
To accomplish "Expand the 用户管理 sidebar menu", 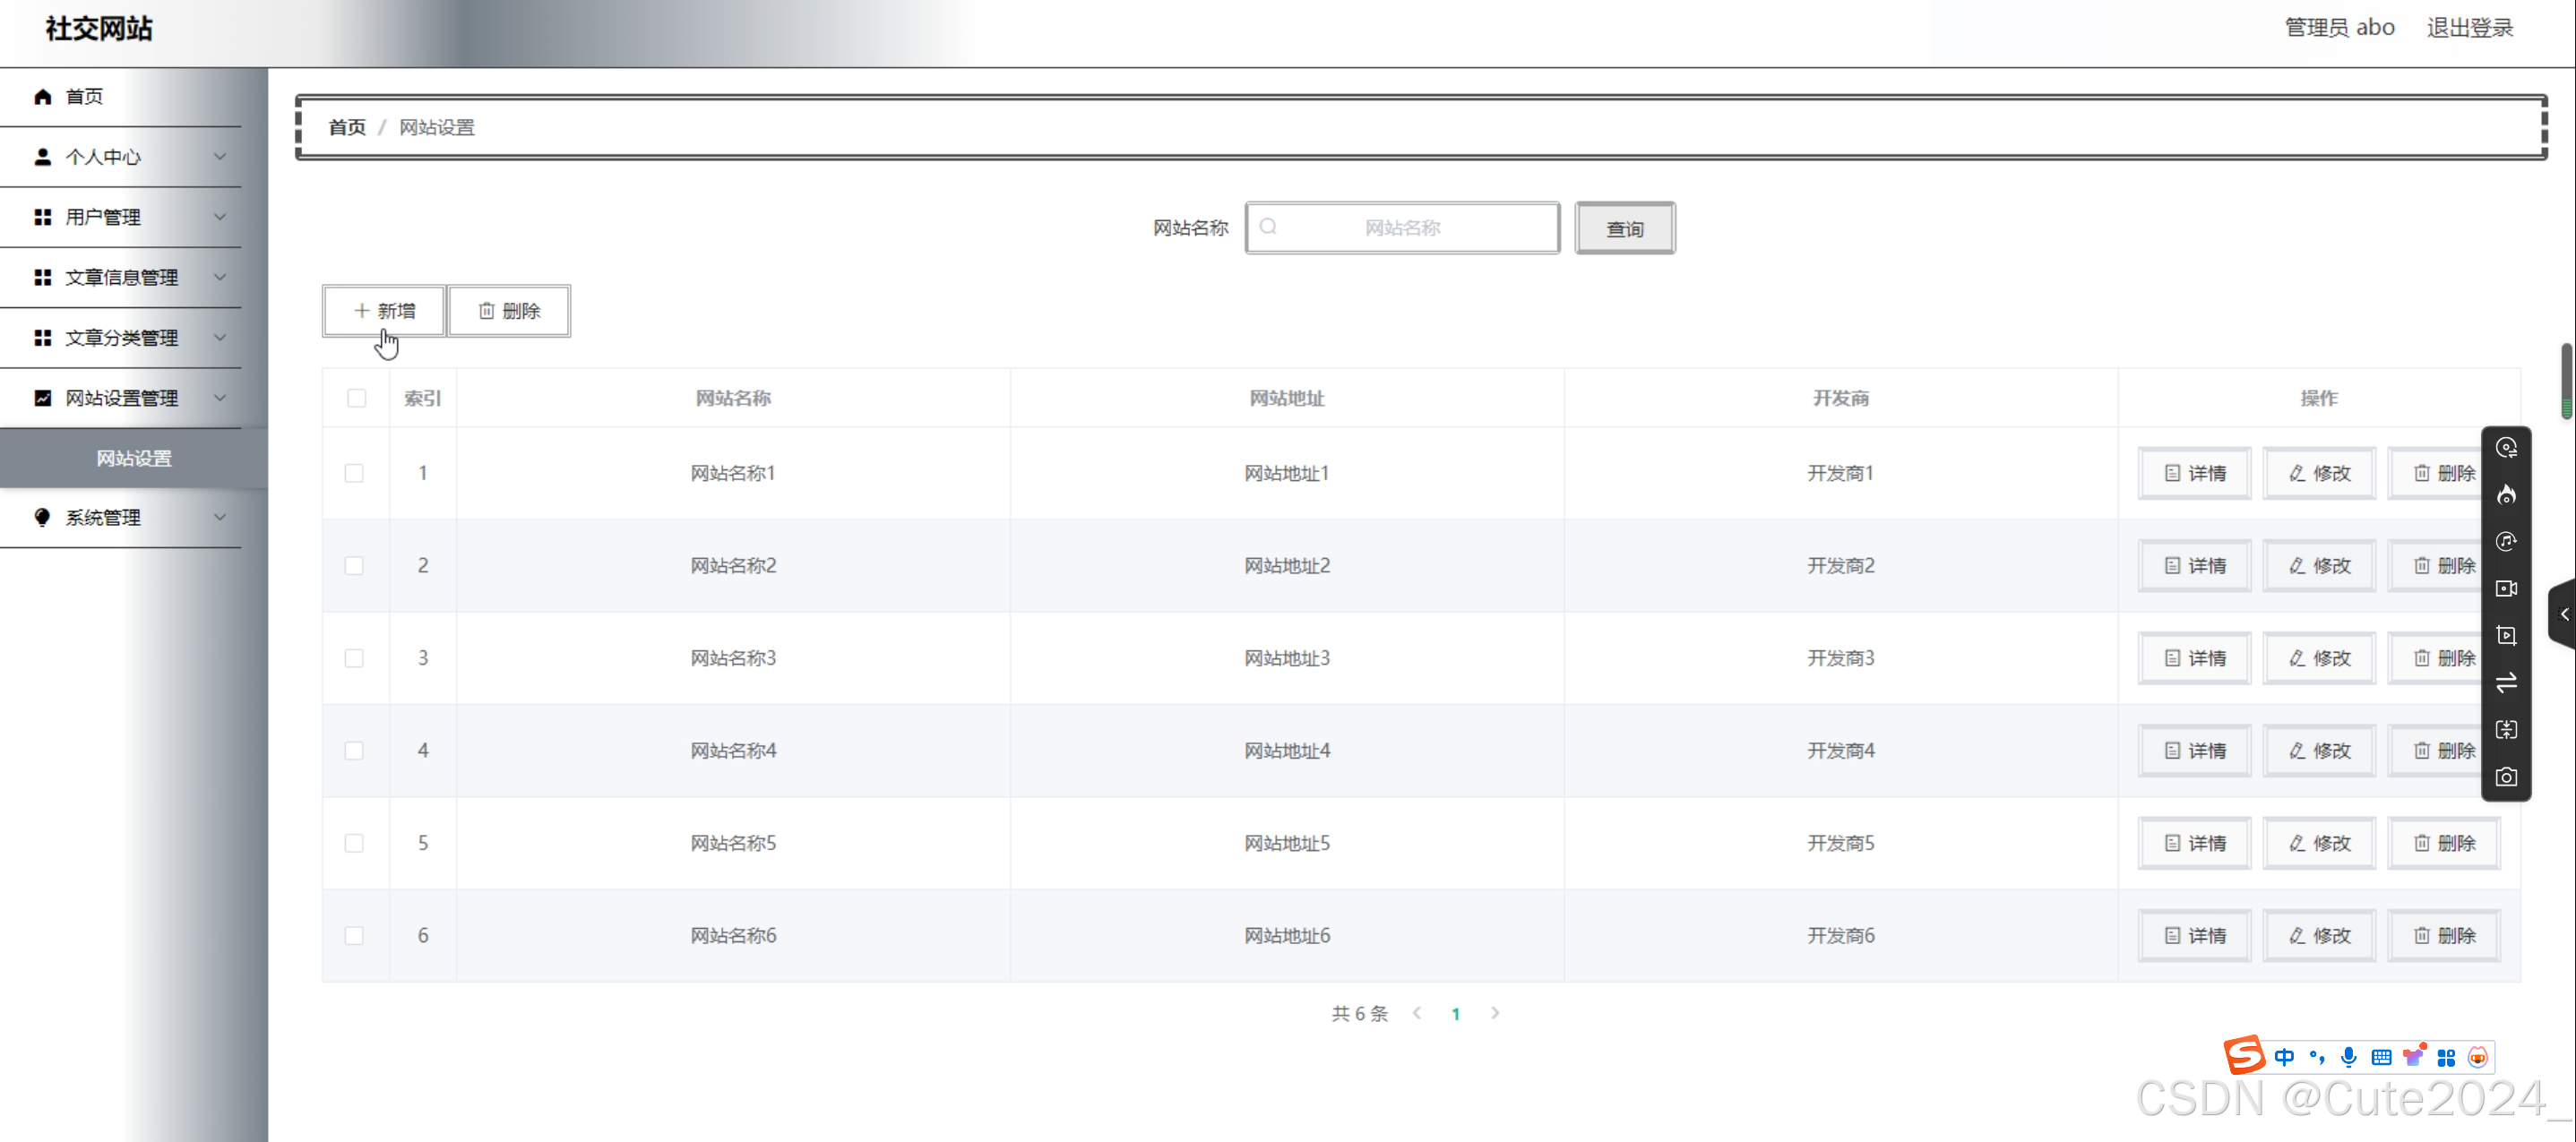I will 120,217.
